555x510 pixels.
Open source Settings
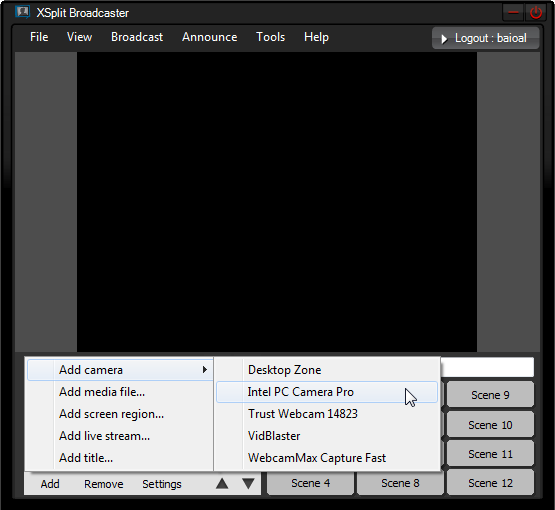pyautogui.click(x=162, y=484)
